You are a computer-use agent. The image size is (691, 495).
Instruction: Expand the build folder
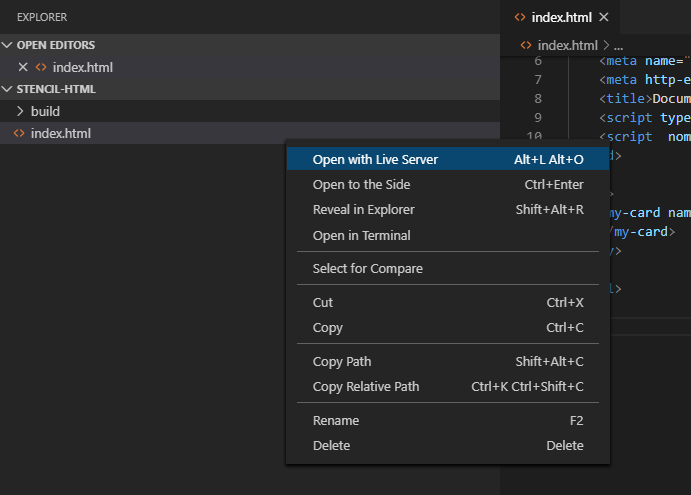pyautogui.click(x=20, y=111)
